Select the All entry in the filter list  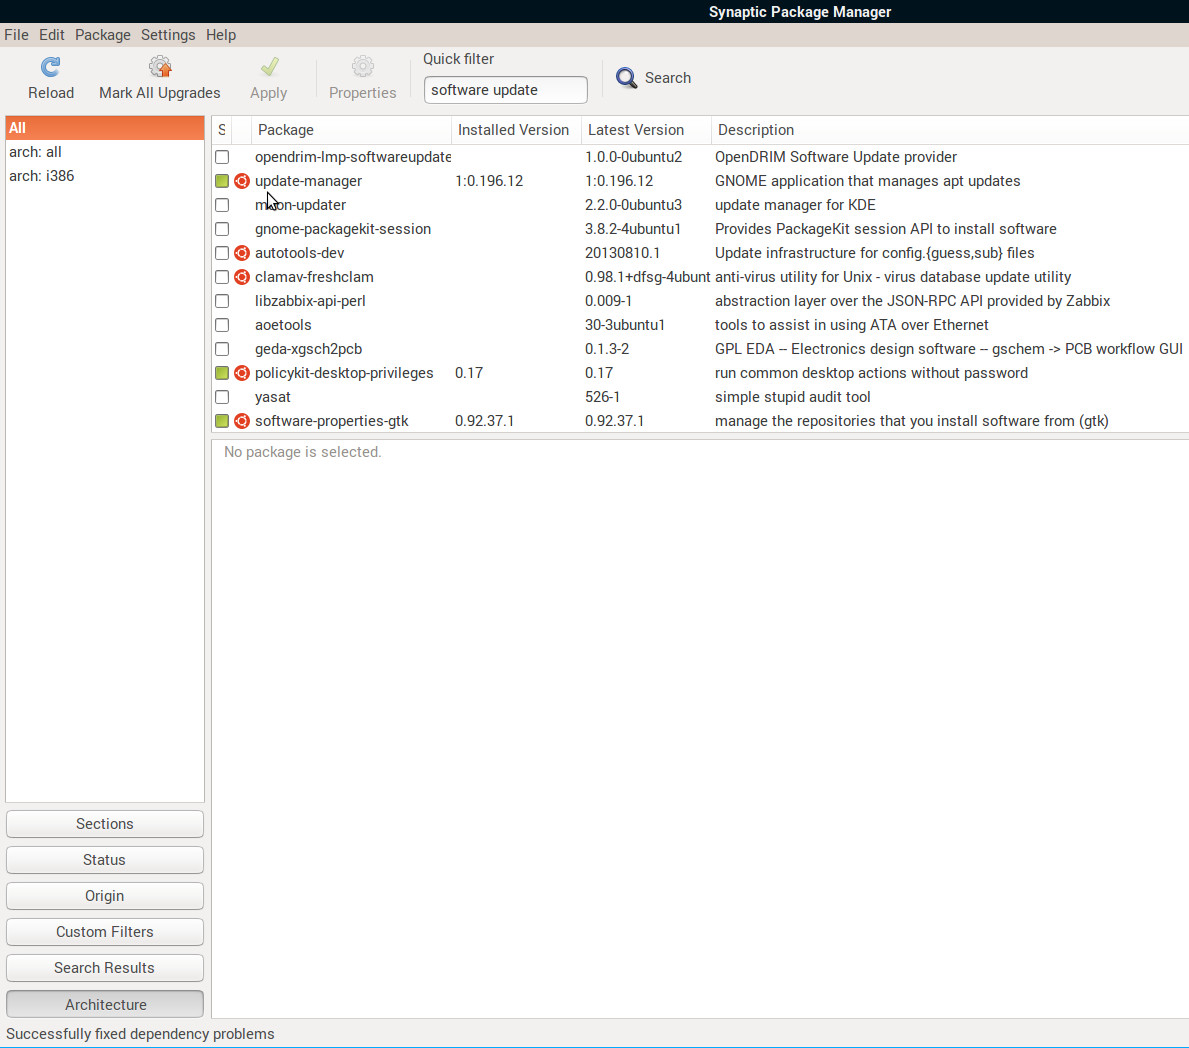tap(105, 128)
